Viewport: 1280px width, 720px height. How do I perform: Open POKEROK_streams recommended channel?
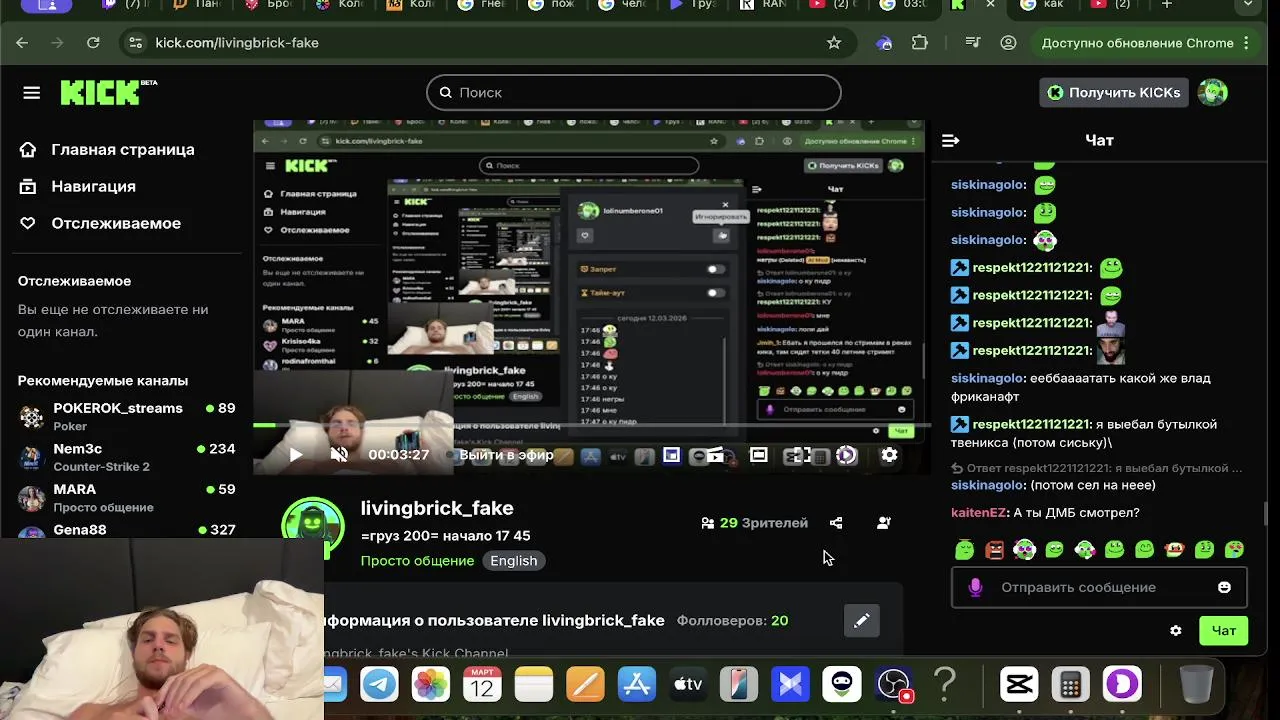coord(126,416)
